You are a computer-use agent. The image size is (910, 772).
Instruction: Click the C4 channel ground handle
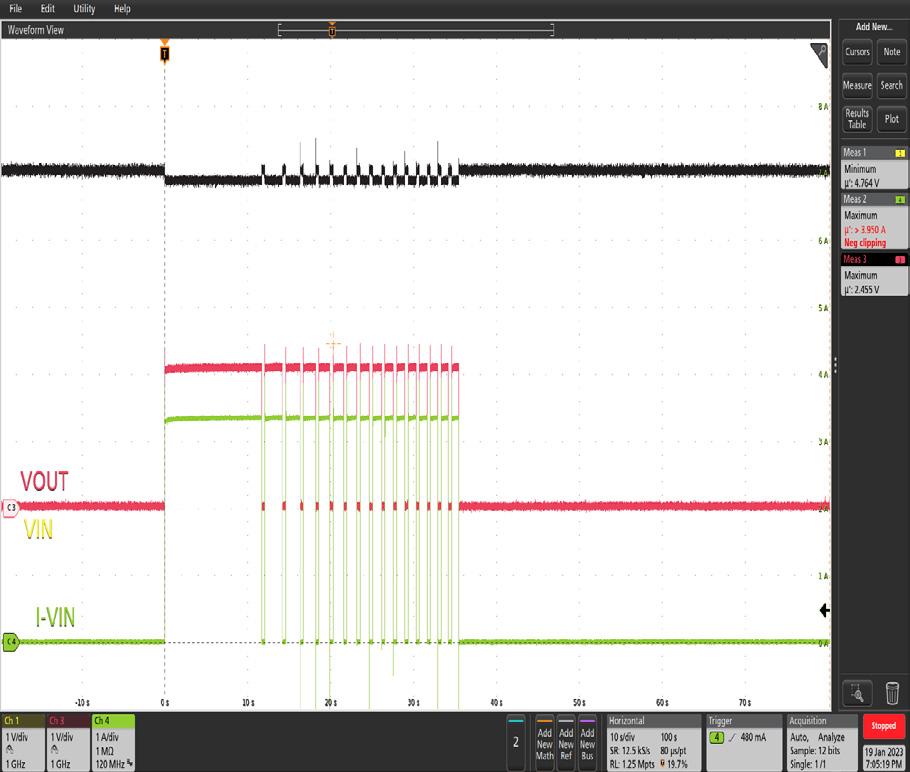coord(11,642)
